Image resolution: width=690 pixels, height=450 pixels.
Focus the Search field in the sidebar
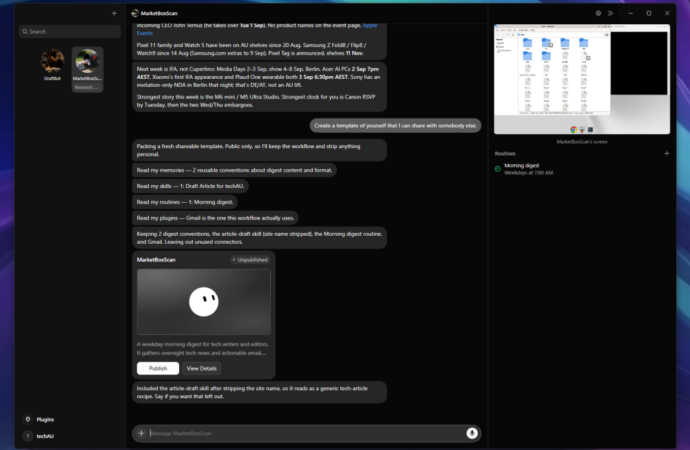(x=70, y=32)
